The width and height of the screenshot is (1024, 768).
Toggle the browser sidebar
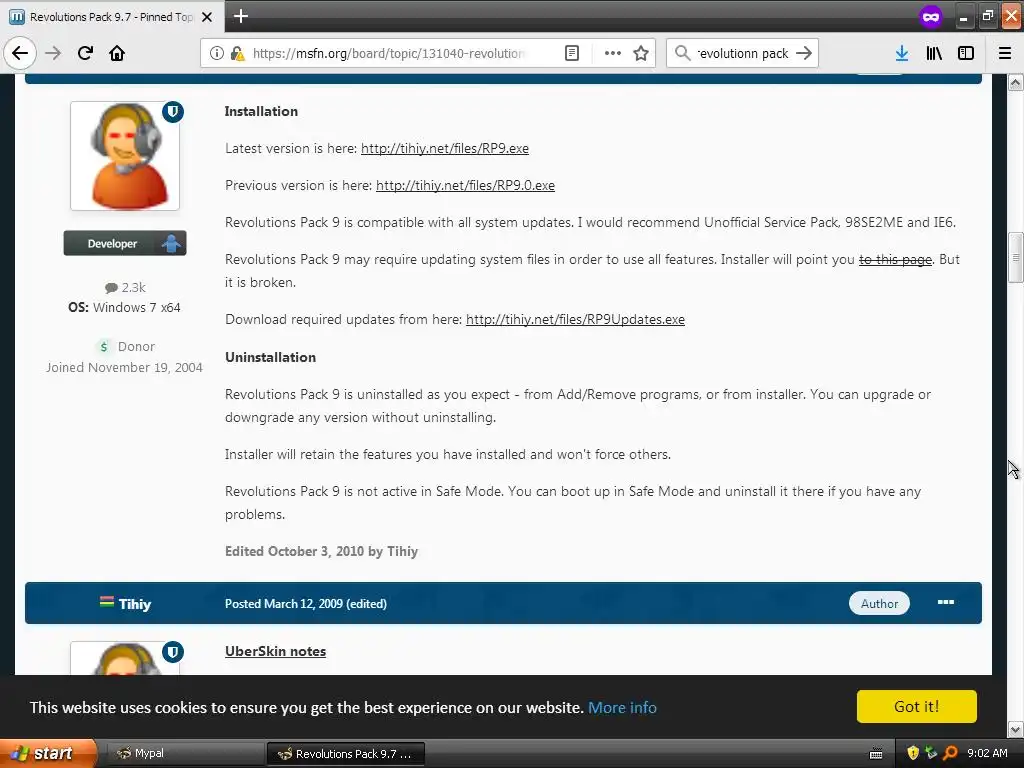[x=966, y=53]
